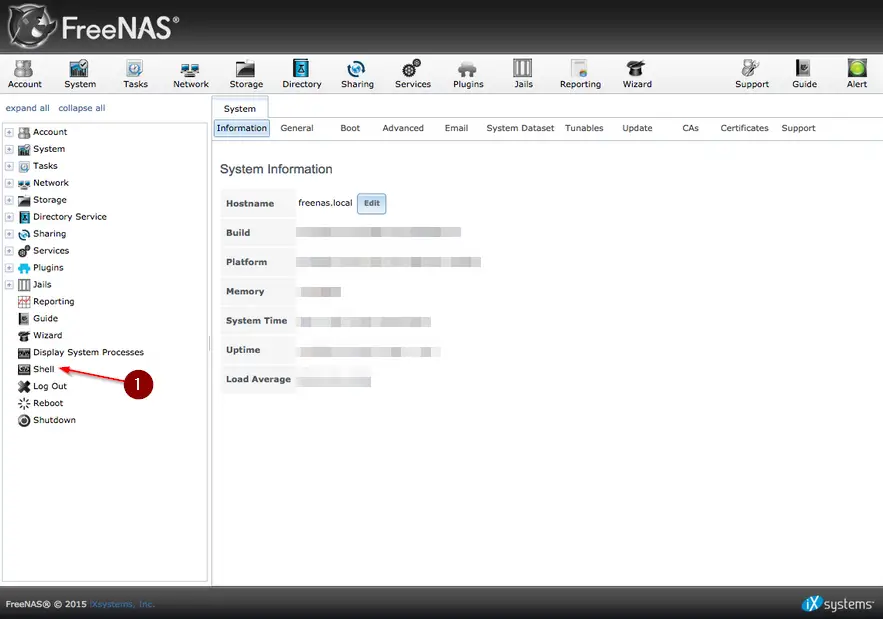Switch to the Information tab
This screenshot has width=883, height=619.
(x=242, y=128)
